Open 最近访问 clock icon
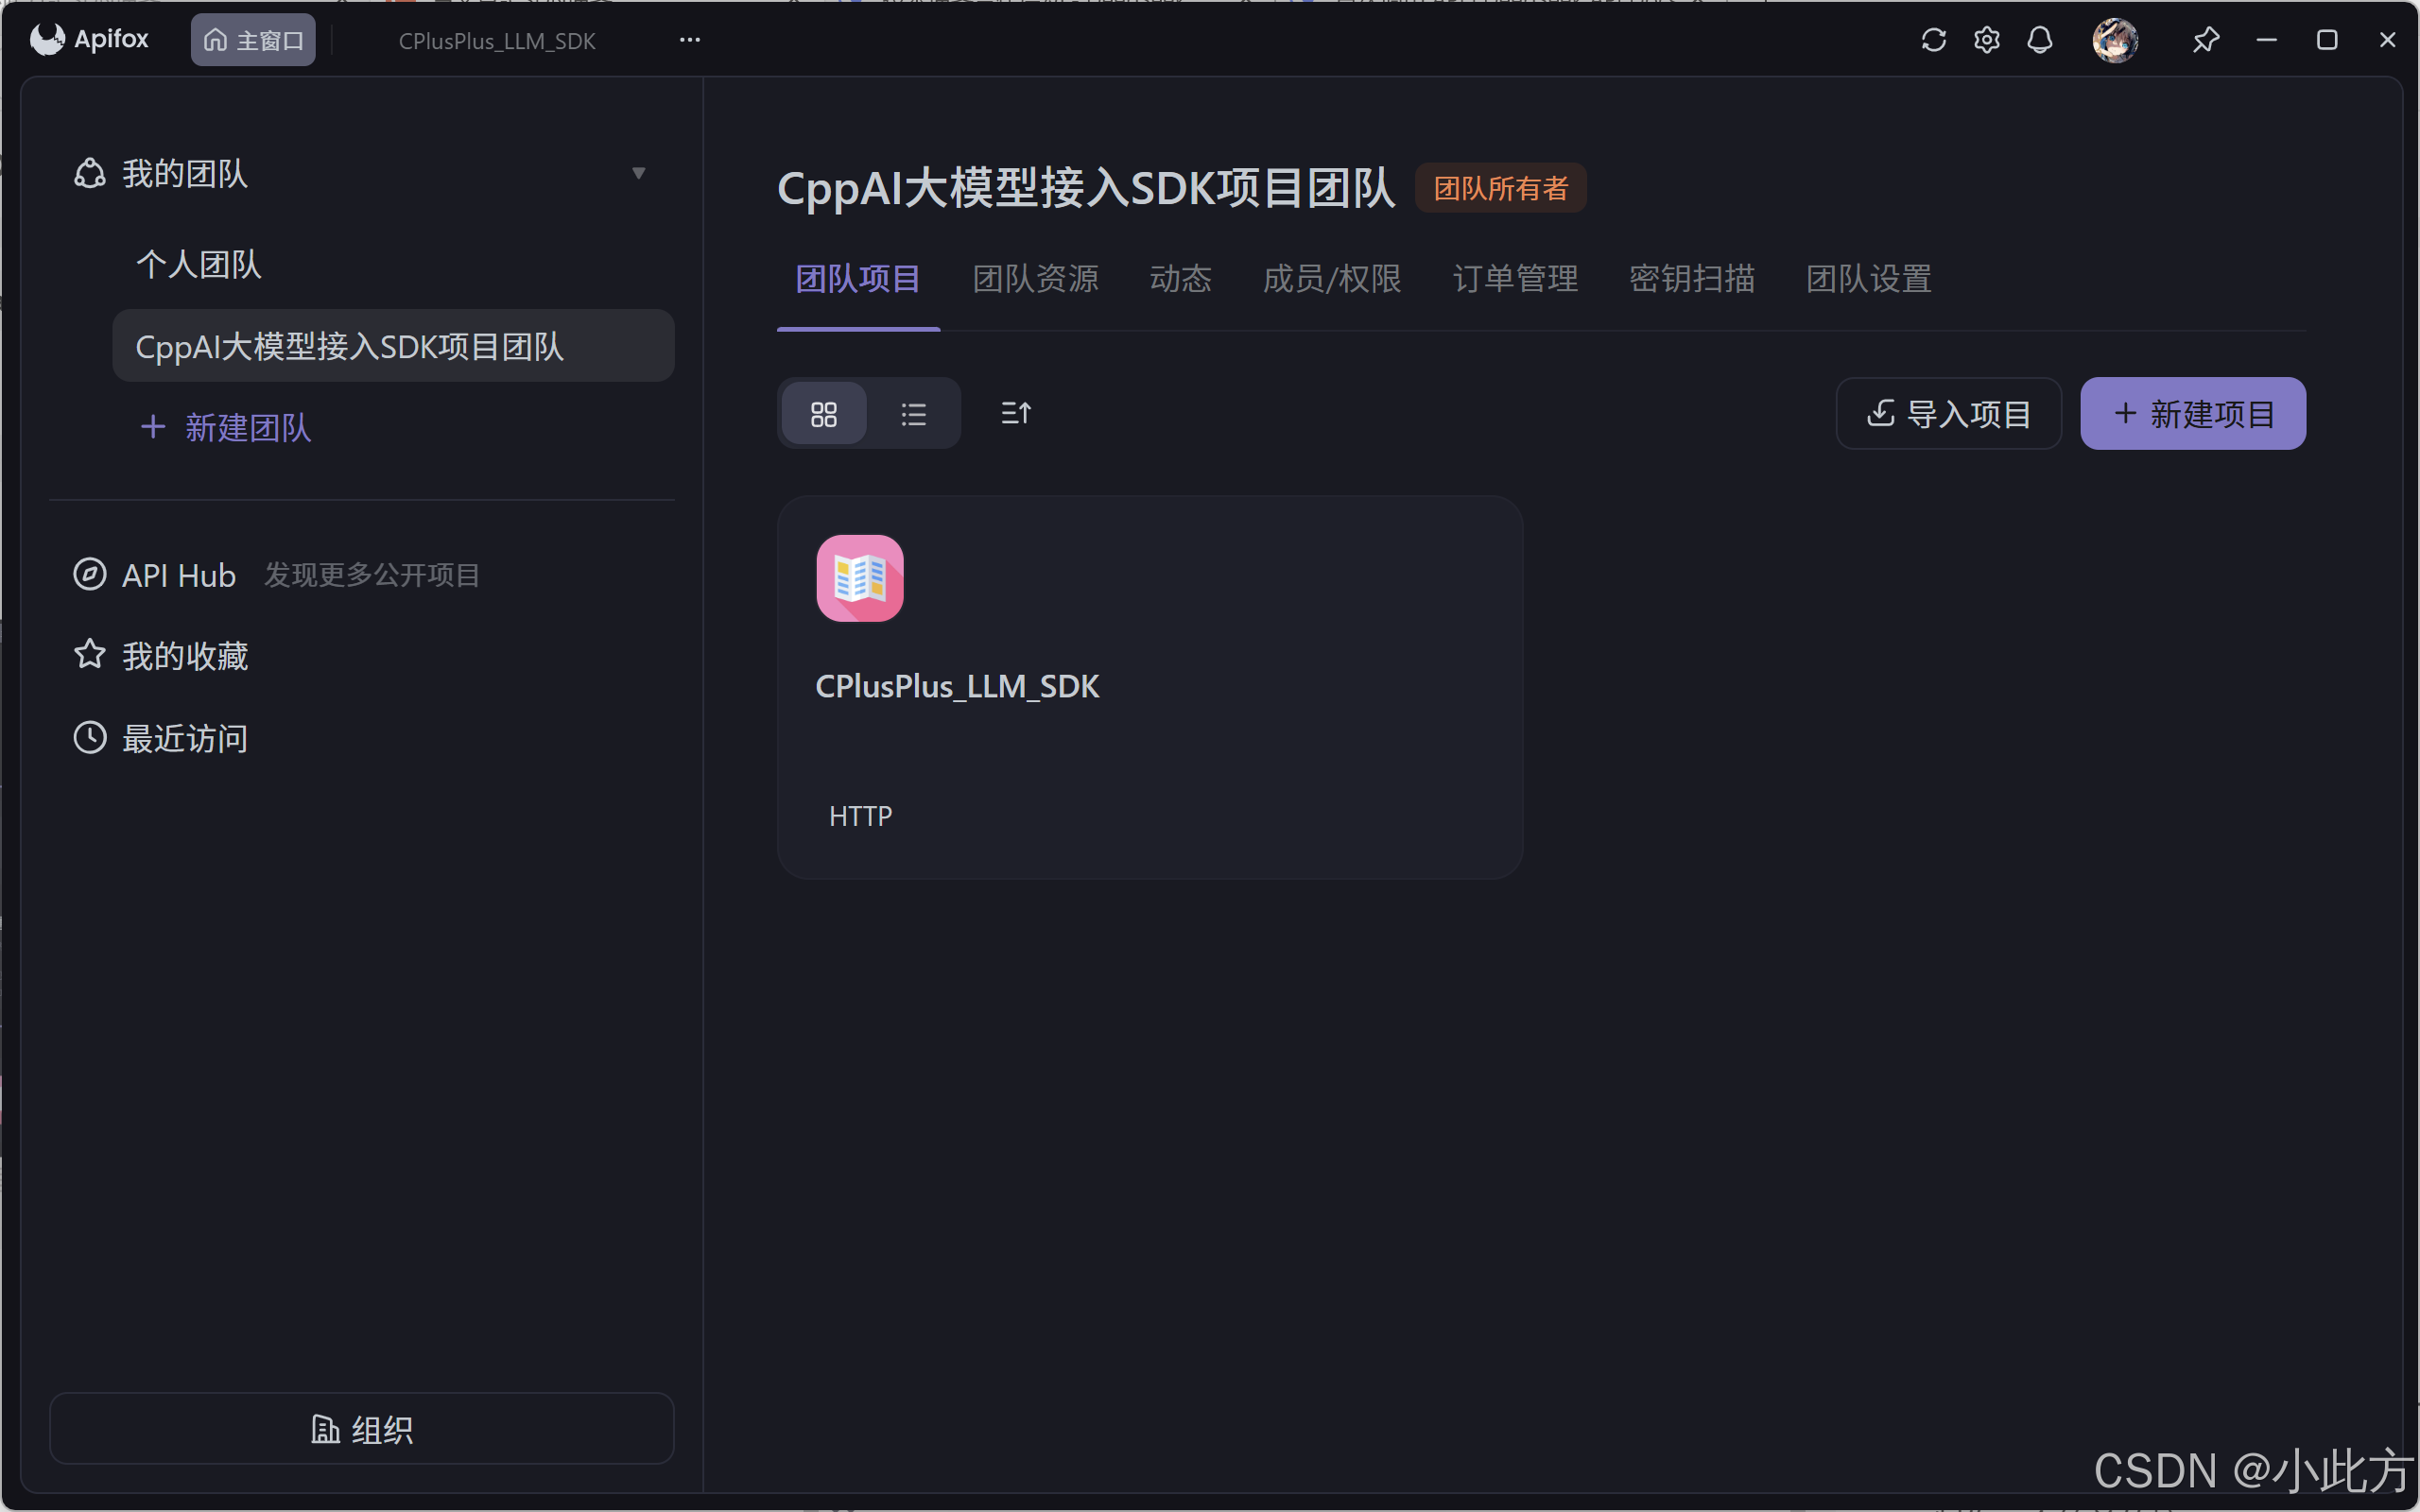The width and height of the screenshot is (2420, 1512). click(x=90, y=738)
